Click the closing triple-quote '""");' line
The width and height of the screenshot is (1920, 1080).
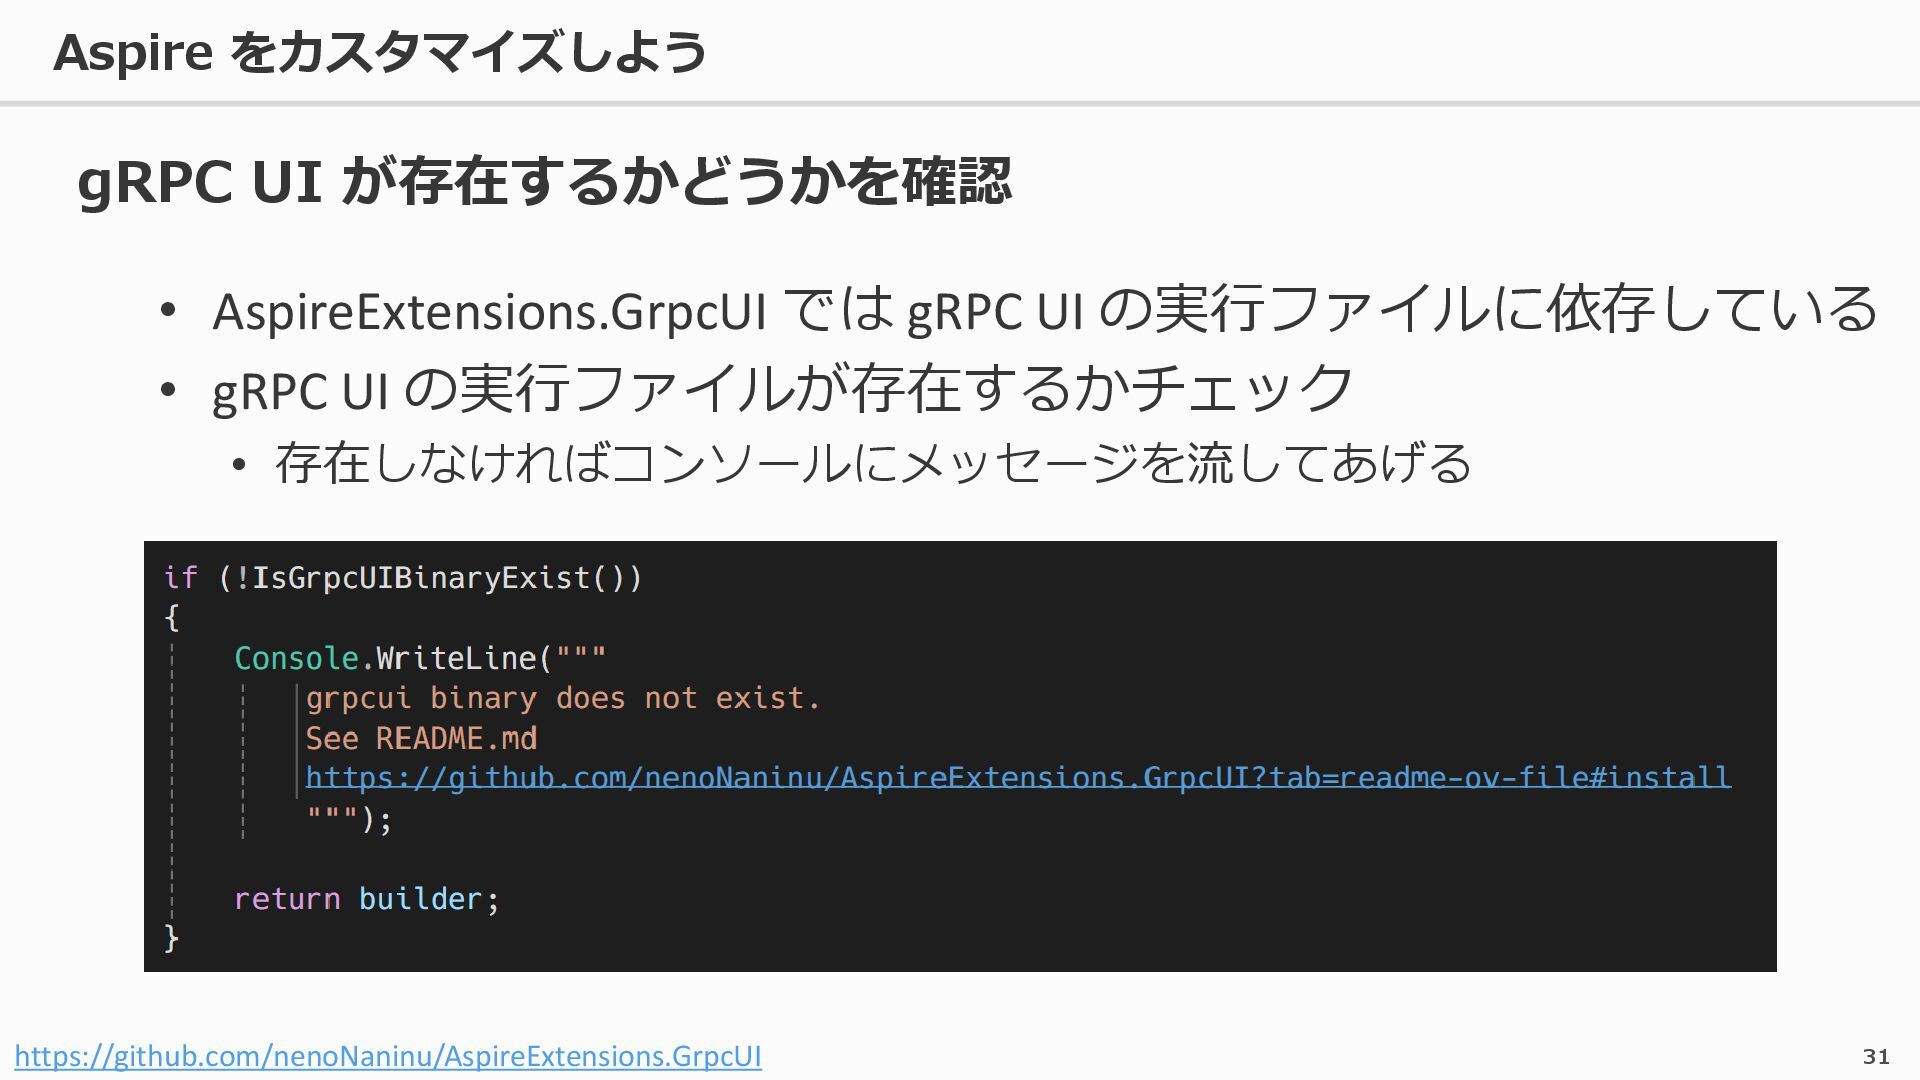(349, 819)
